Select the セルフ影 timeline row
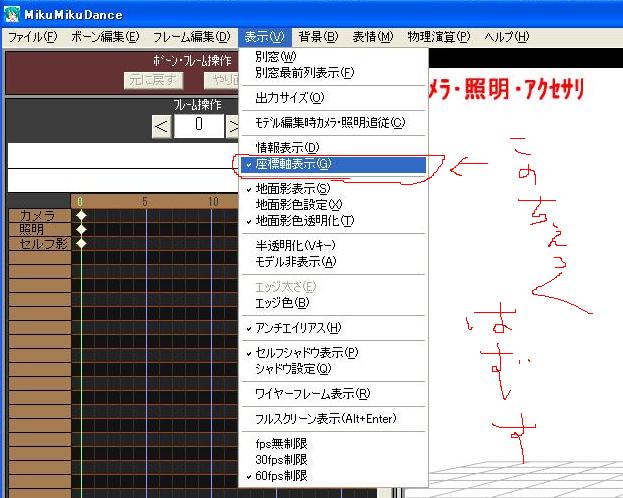This screenshot has height=498, width=623. 39,244
